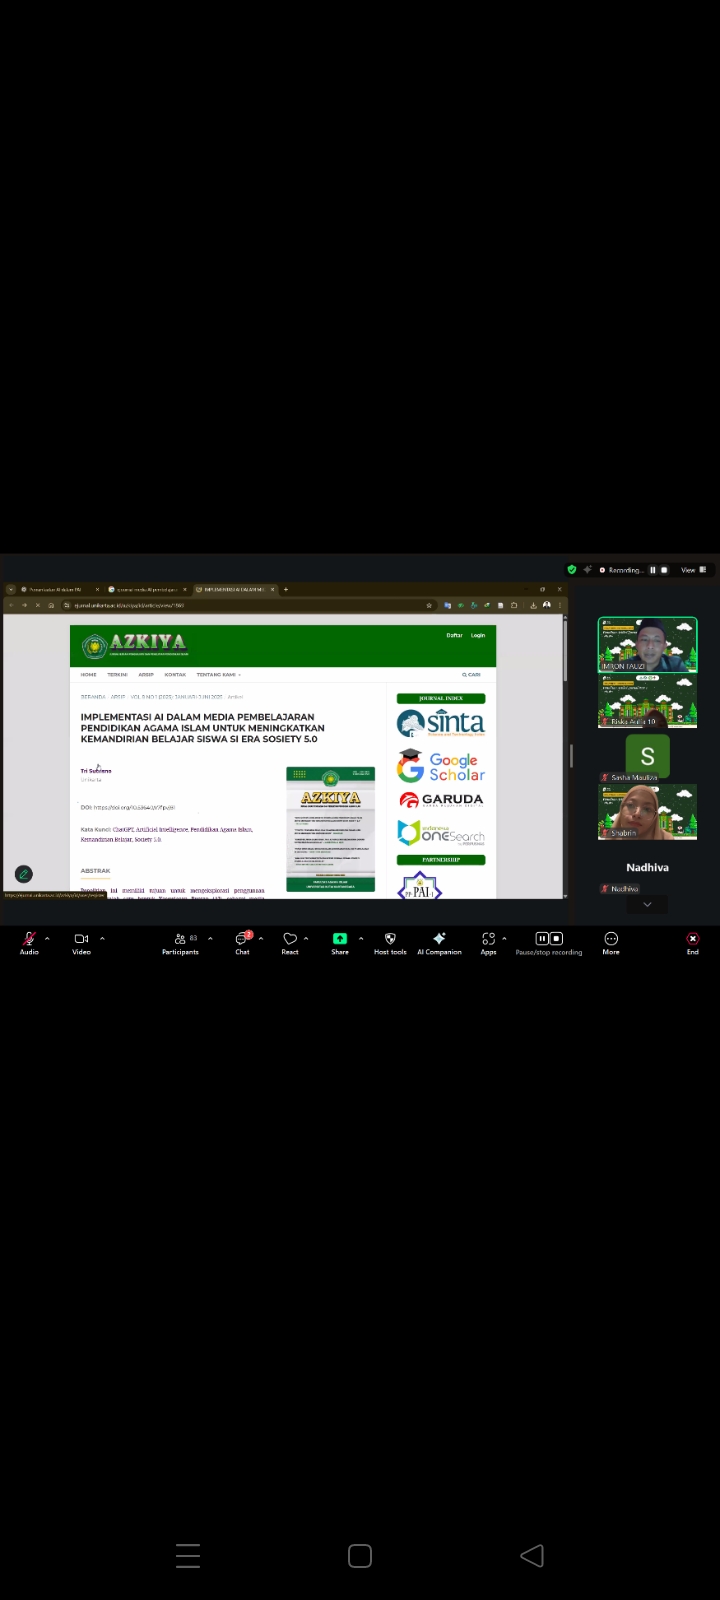Viewport: 720px width, 1600px height.
Task: Bookmark page with star icon
Action: pos(429,605)
